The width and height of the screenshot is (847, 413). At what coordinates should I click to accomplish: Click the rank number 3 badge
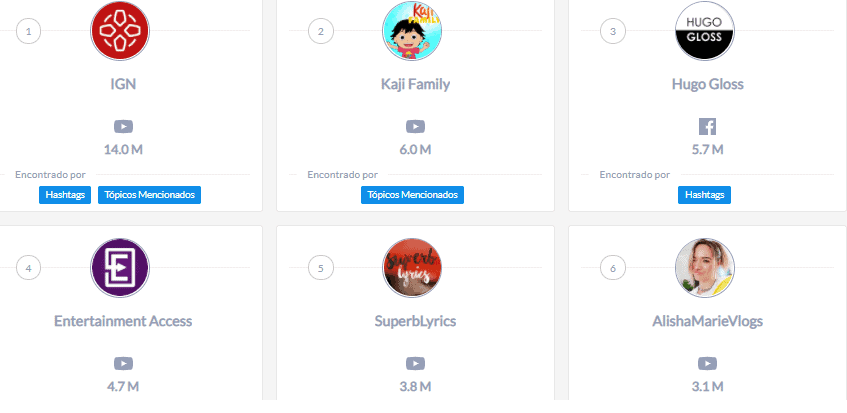[x=613, y=31]
